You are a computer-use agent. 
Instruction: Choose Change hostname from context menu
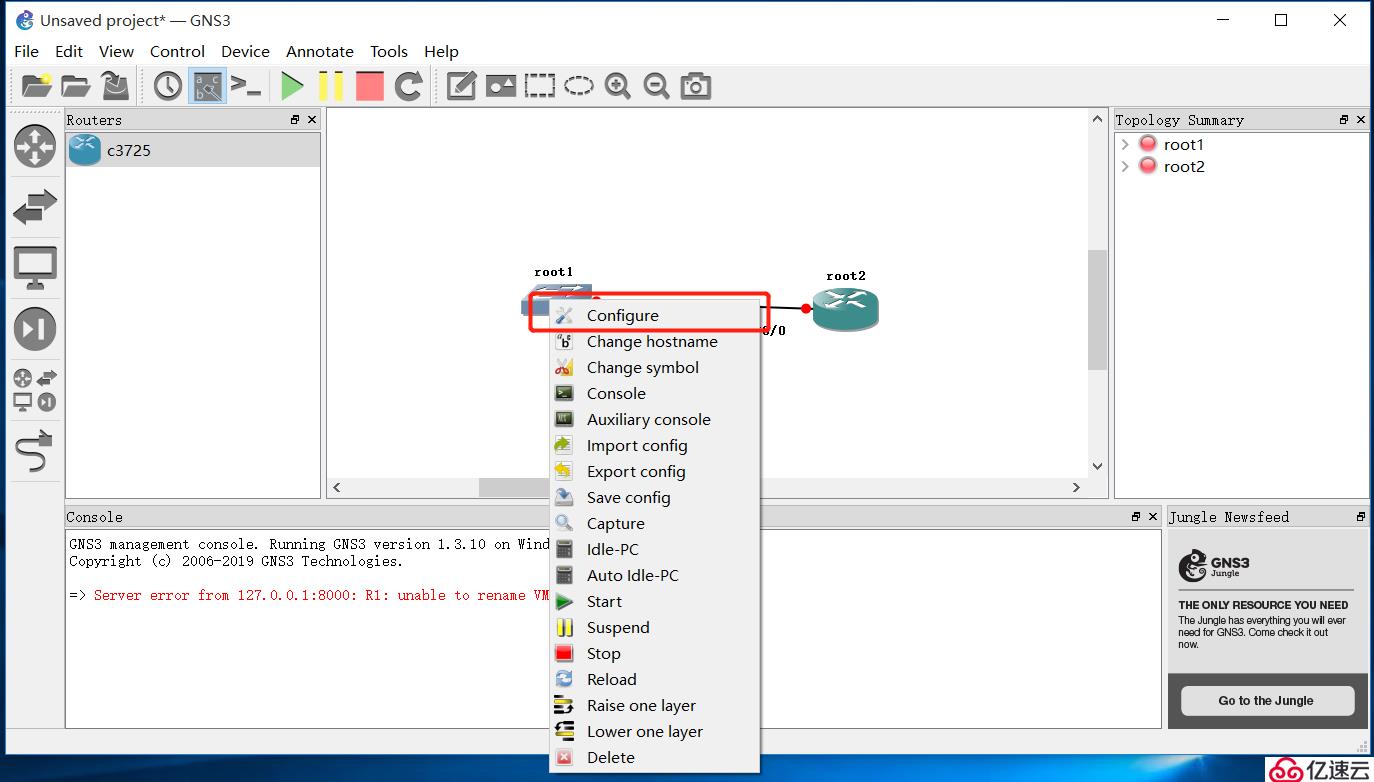tap(655, 341)
